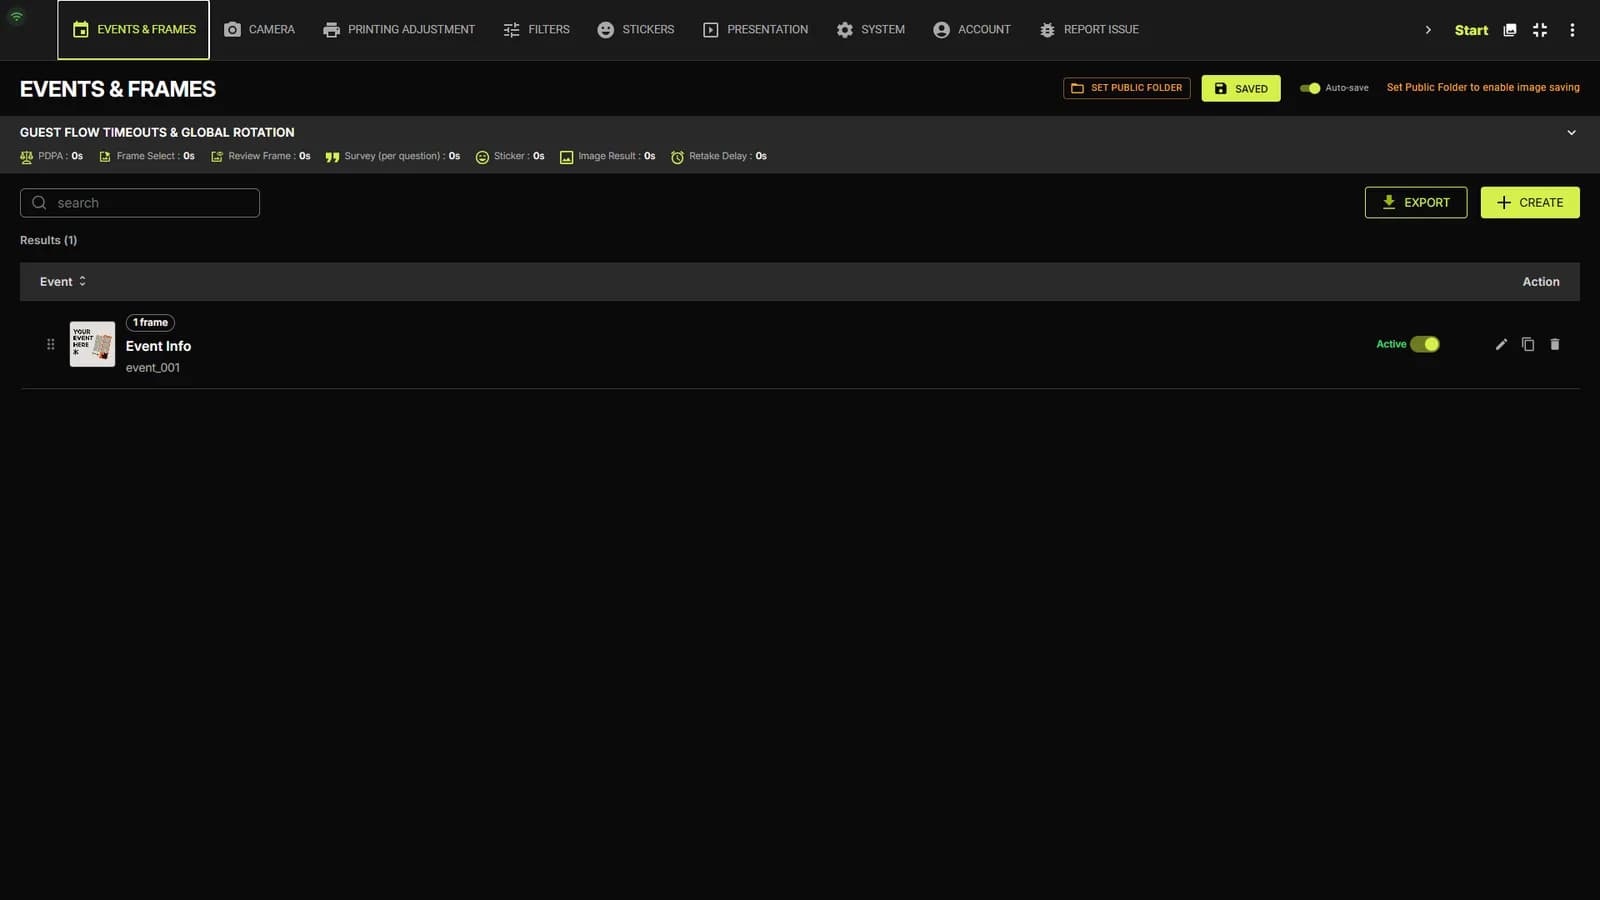The height and width of the screenshot is (900, 1600).
Task: Click the 'Frame Select : 0s' text
Action: 155,156
